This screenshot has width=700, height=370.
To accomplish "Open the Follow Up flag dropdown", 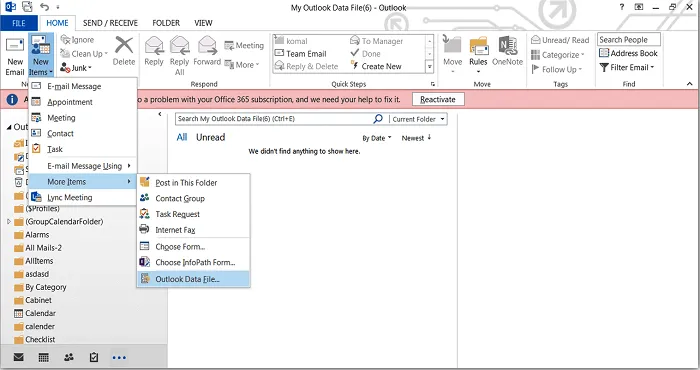I will point(557,69).
